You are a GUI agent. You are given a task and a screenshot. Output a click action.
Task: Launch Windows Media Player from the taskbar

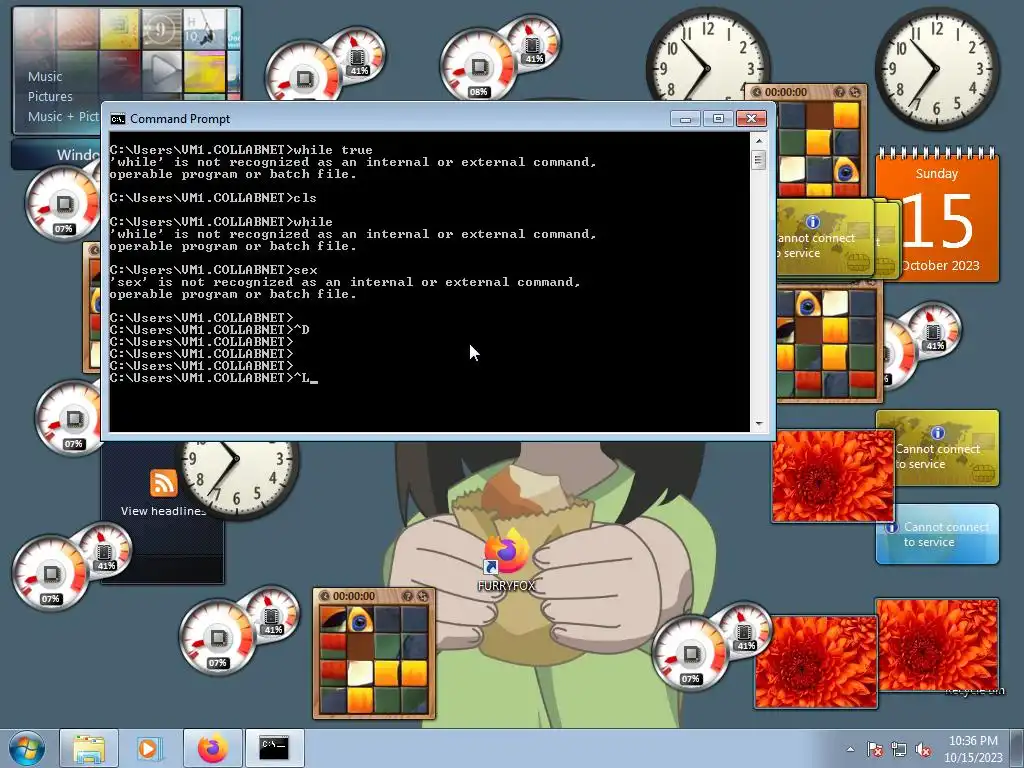(x=150, y=748)
